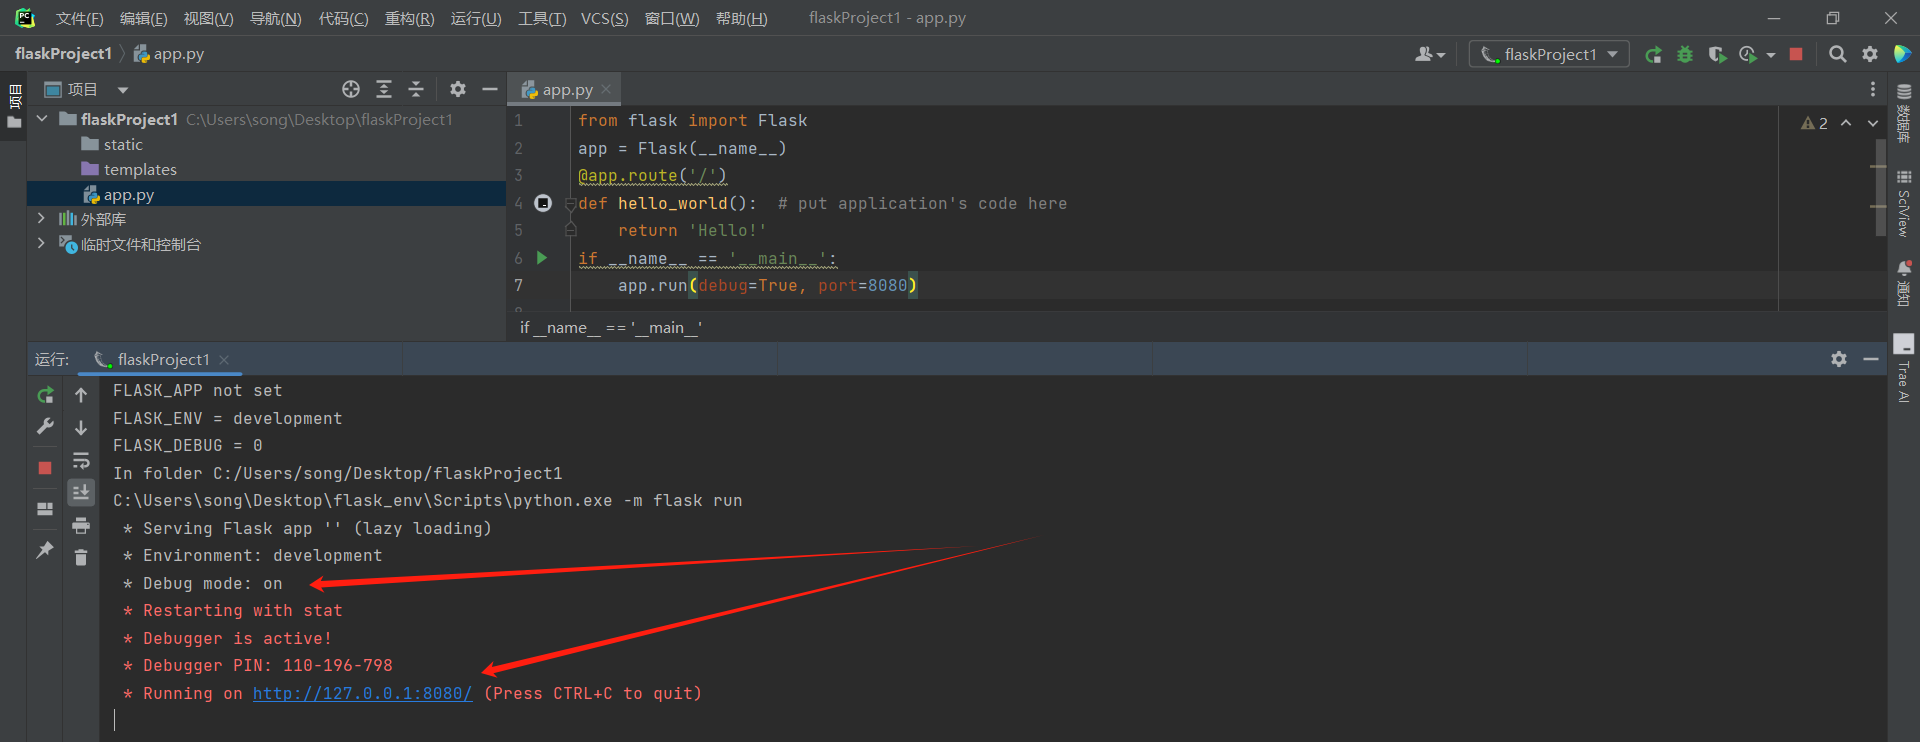Click the gutter marker on line 4
1920x742 pixels.
pyautogui.click(x=543, y=203)
